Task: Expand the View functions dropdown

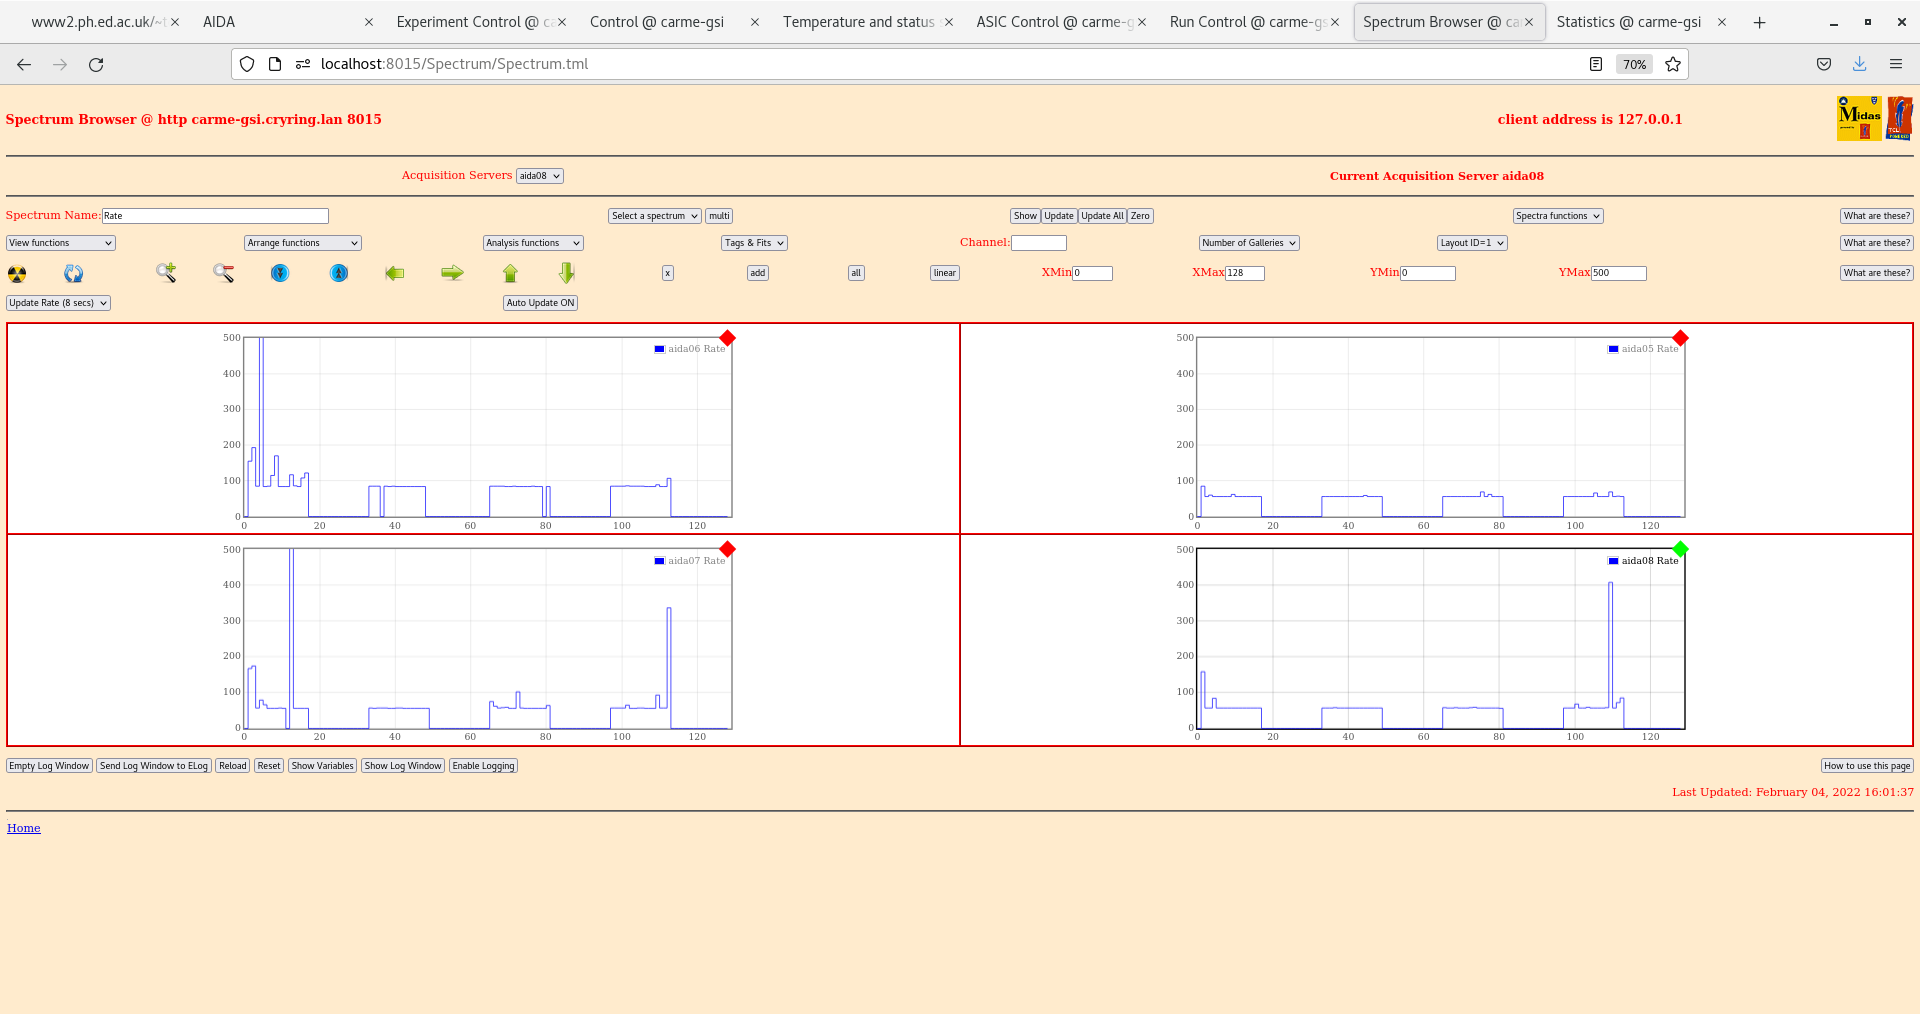Action: [x=61, y=243]
